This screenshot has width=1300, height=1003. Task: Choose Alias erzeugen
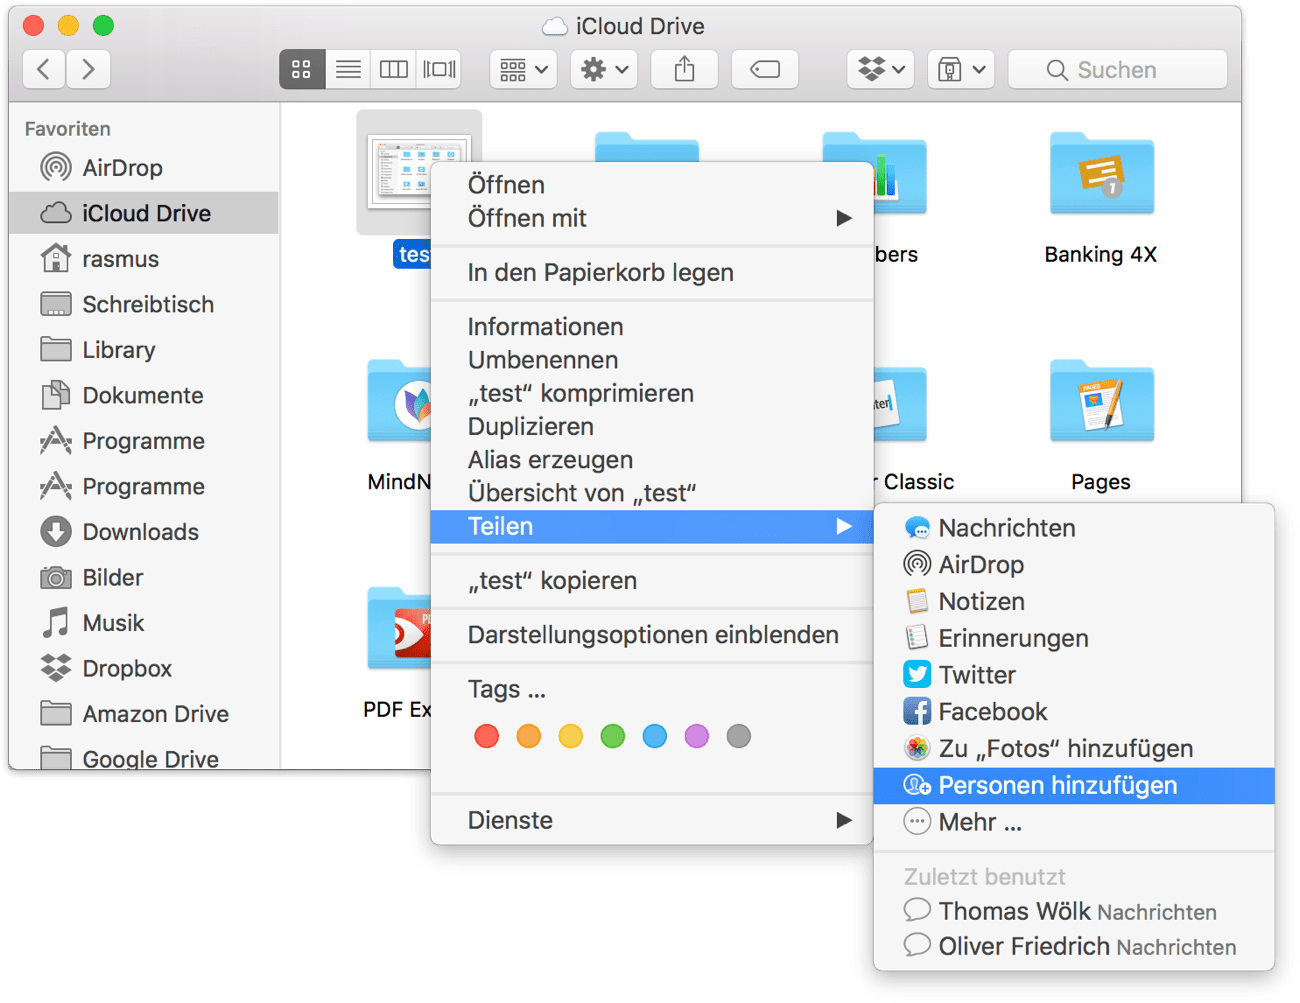point(652,460)
